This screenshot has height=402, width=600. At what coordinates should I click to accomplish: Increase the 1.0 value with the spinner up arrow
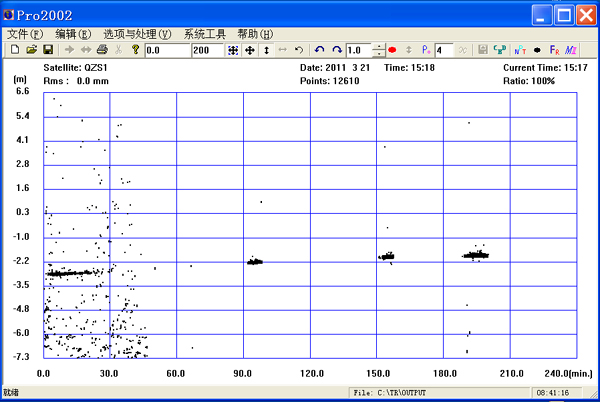[378, 47]
